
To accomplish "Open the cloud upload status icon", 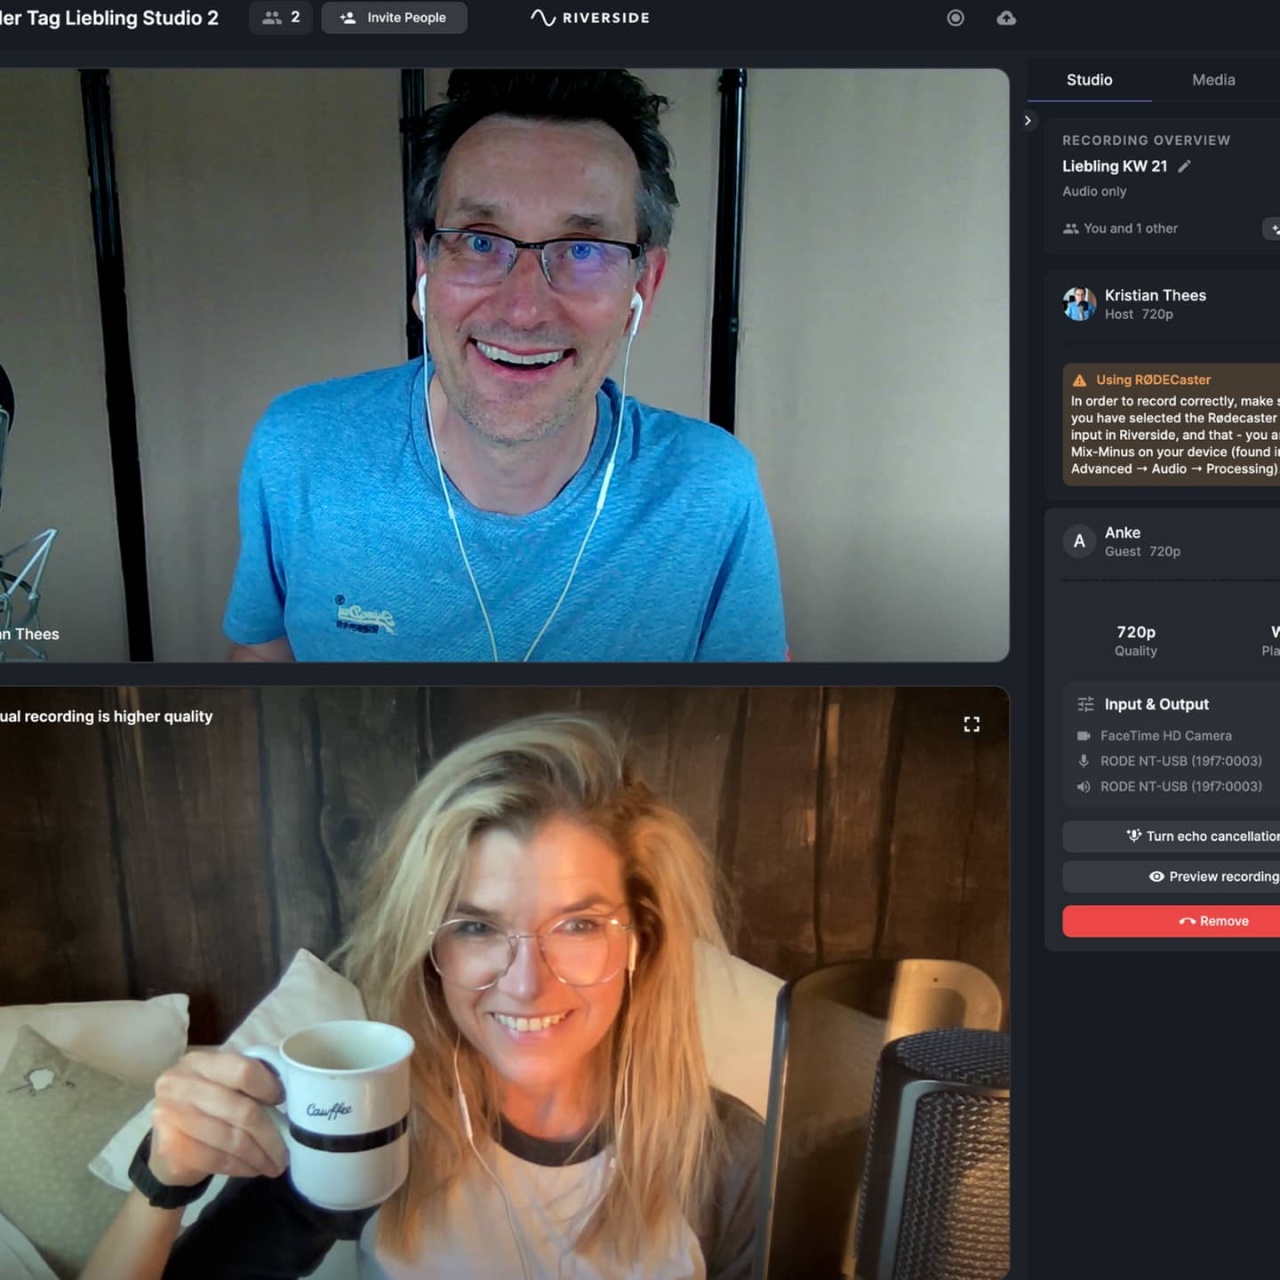I will pyautogui.click(x=1006, y=18).
